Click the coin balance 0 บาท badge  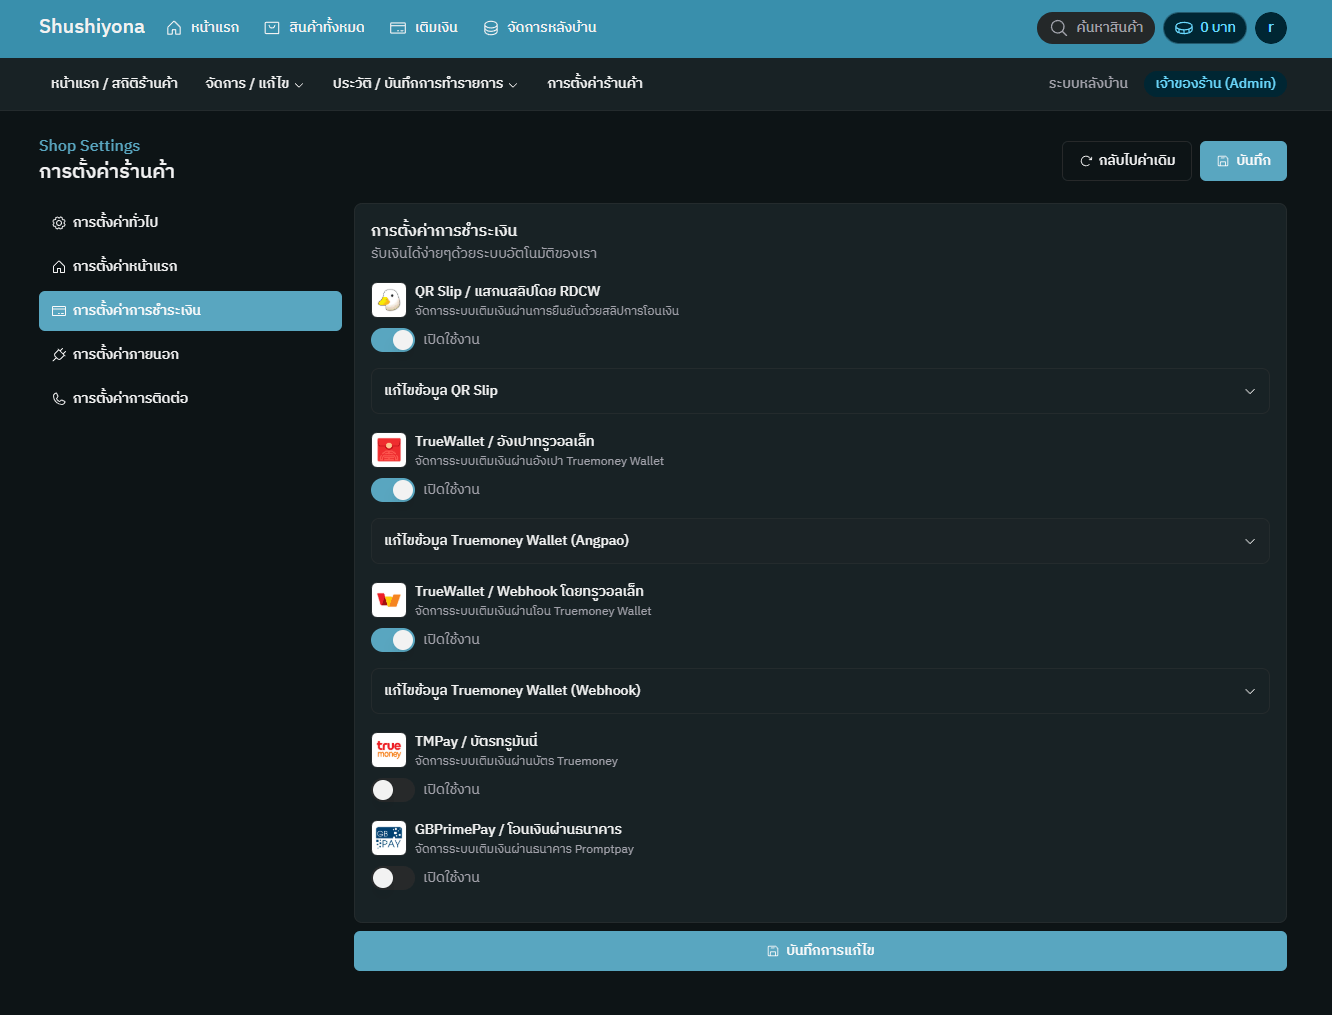point(1205,28)
